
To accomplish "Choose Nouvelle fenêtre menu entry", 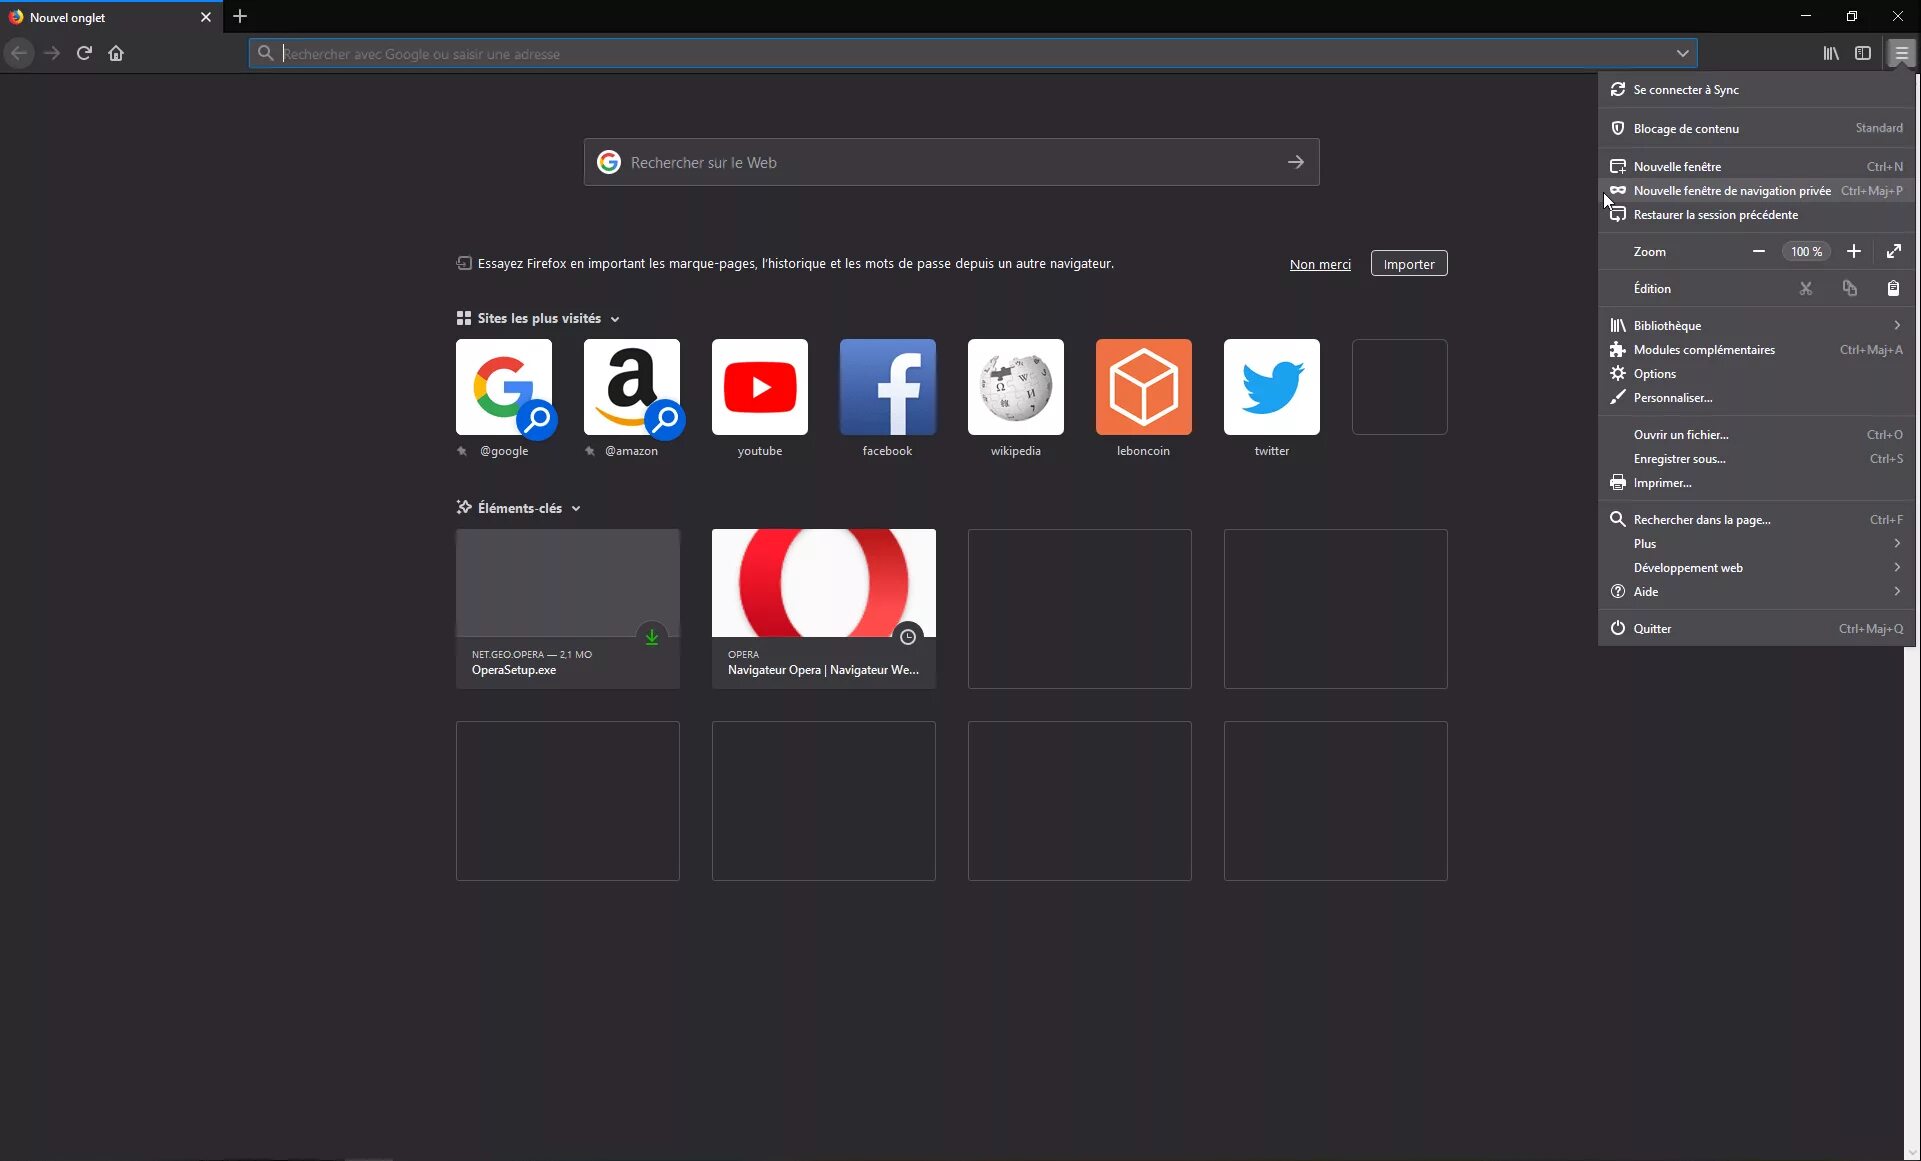I will pyautogui.click(x=1756, y=166).
